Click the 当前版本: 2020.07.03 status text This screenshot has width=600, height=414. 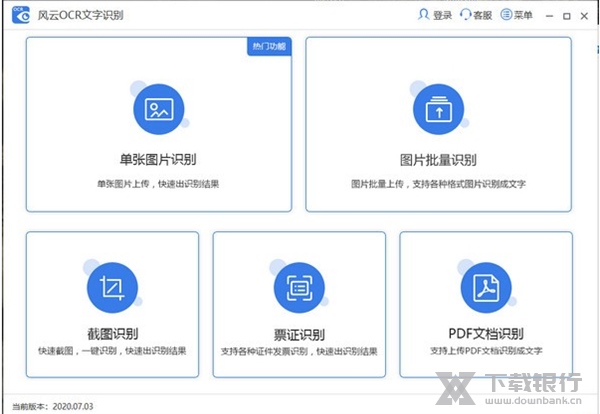click(x=53, y=406)
